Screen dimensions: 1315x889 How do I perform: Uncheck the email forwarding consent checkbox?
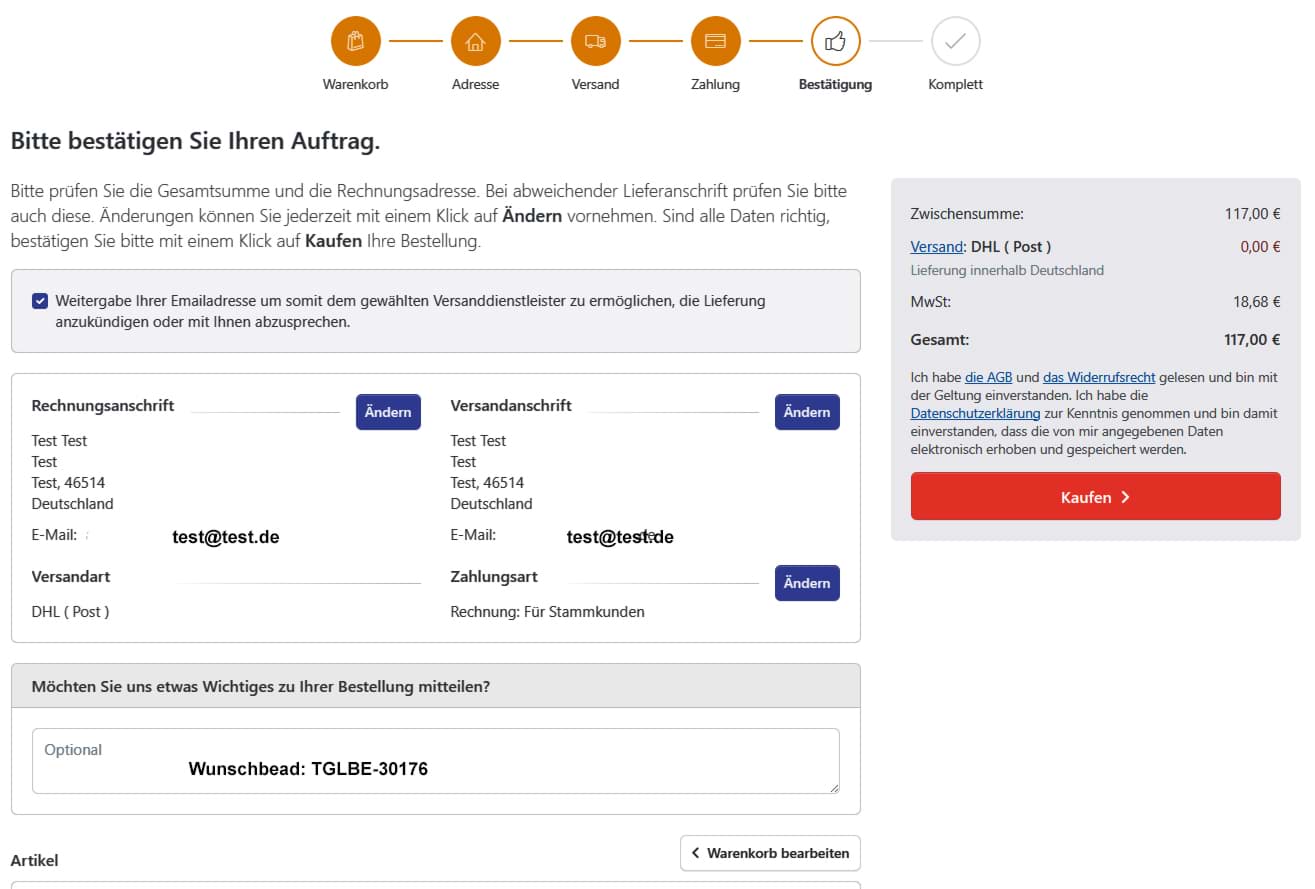40,301
